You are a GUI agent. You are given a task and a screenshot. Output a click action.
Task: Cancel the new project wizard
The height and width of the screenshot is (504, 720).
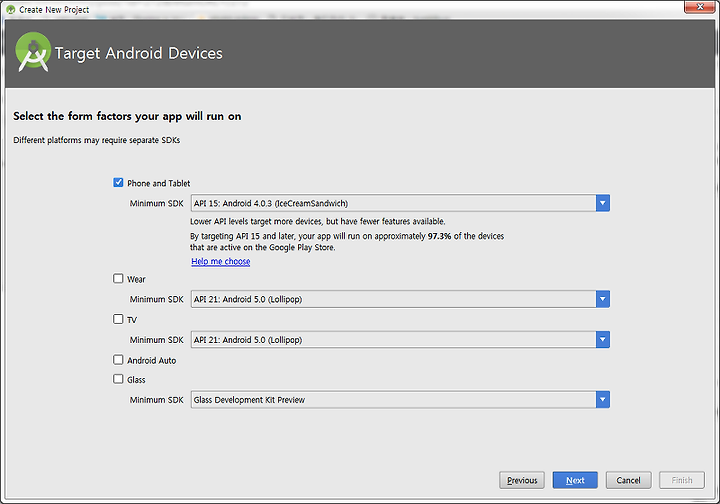click(x=628, y=480)
